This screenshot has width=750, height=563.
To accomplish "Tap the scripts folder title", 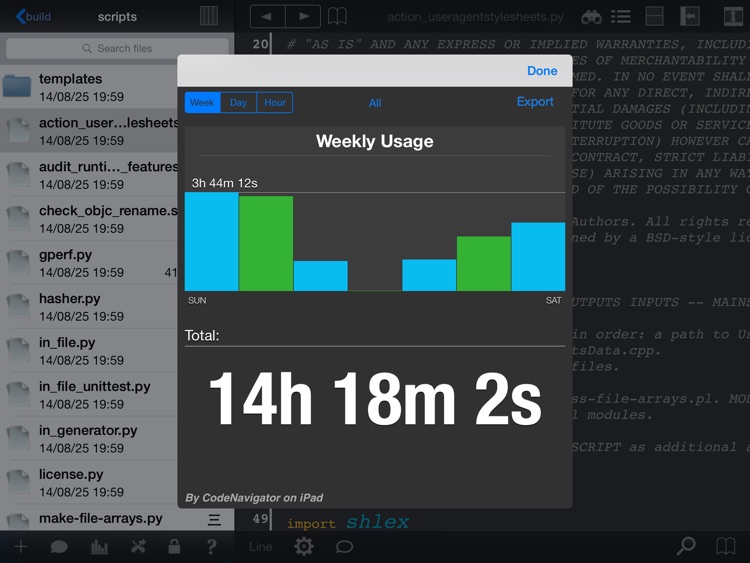I will click(117, 17).
